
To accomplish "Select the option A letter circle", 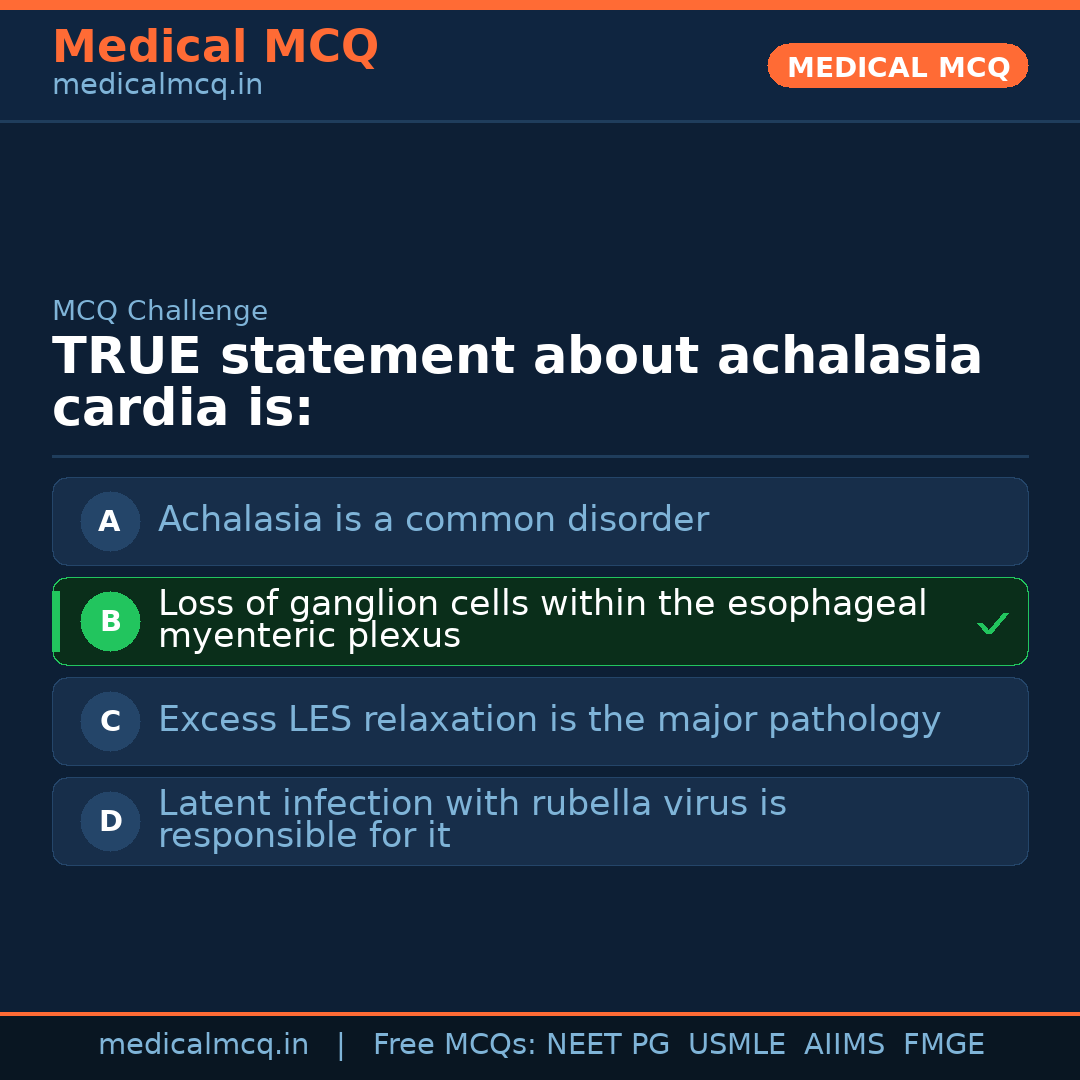I will pyautogui.click(x=110, y=521).
